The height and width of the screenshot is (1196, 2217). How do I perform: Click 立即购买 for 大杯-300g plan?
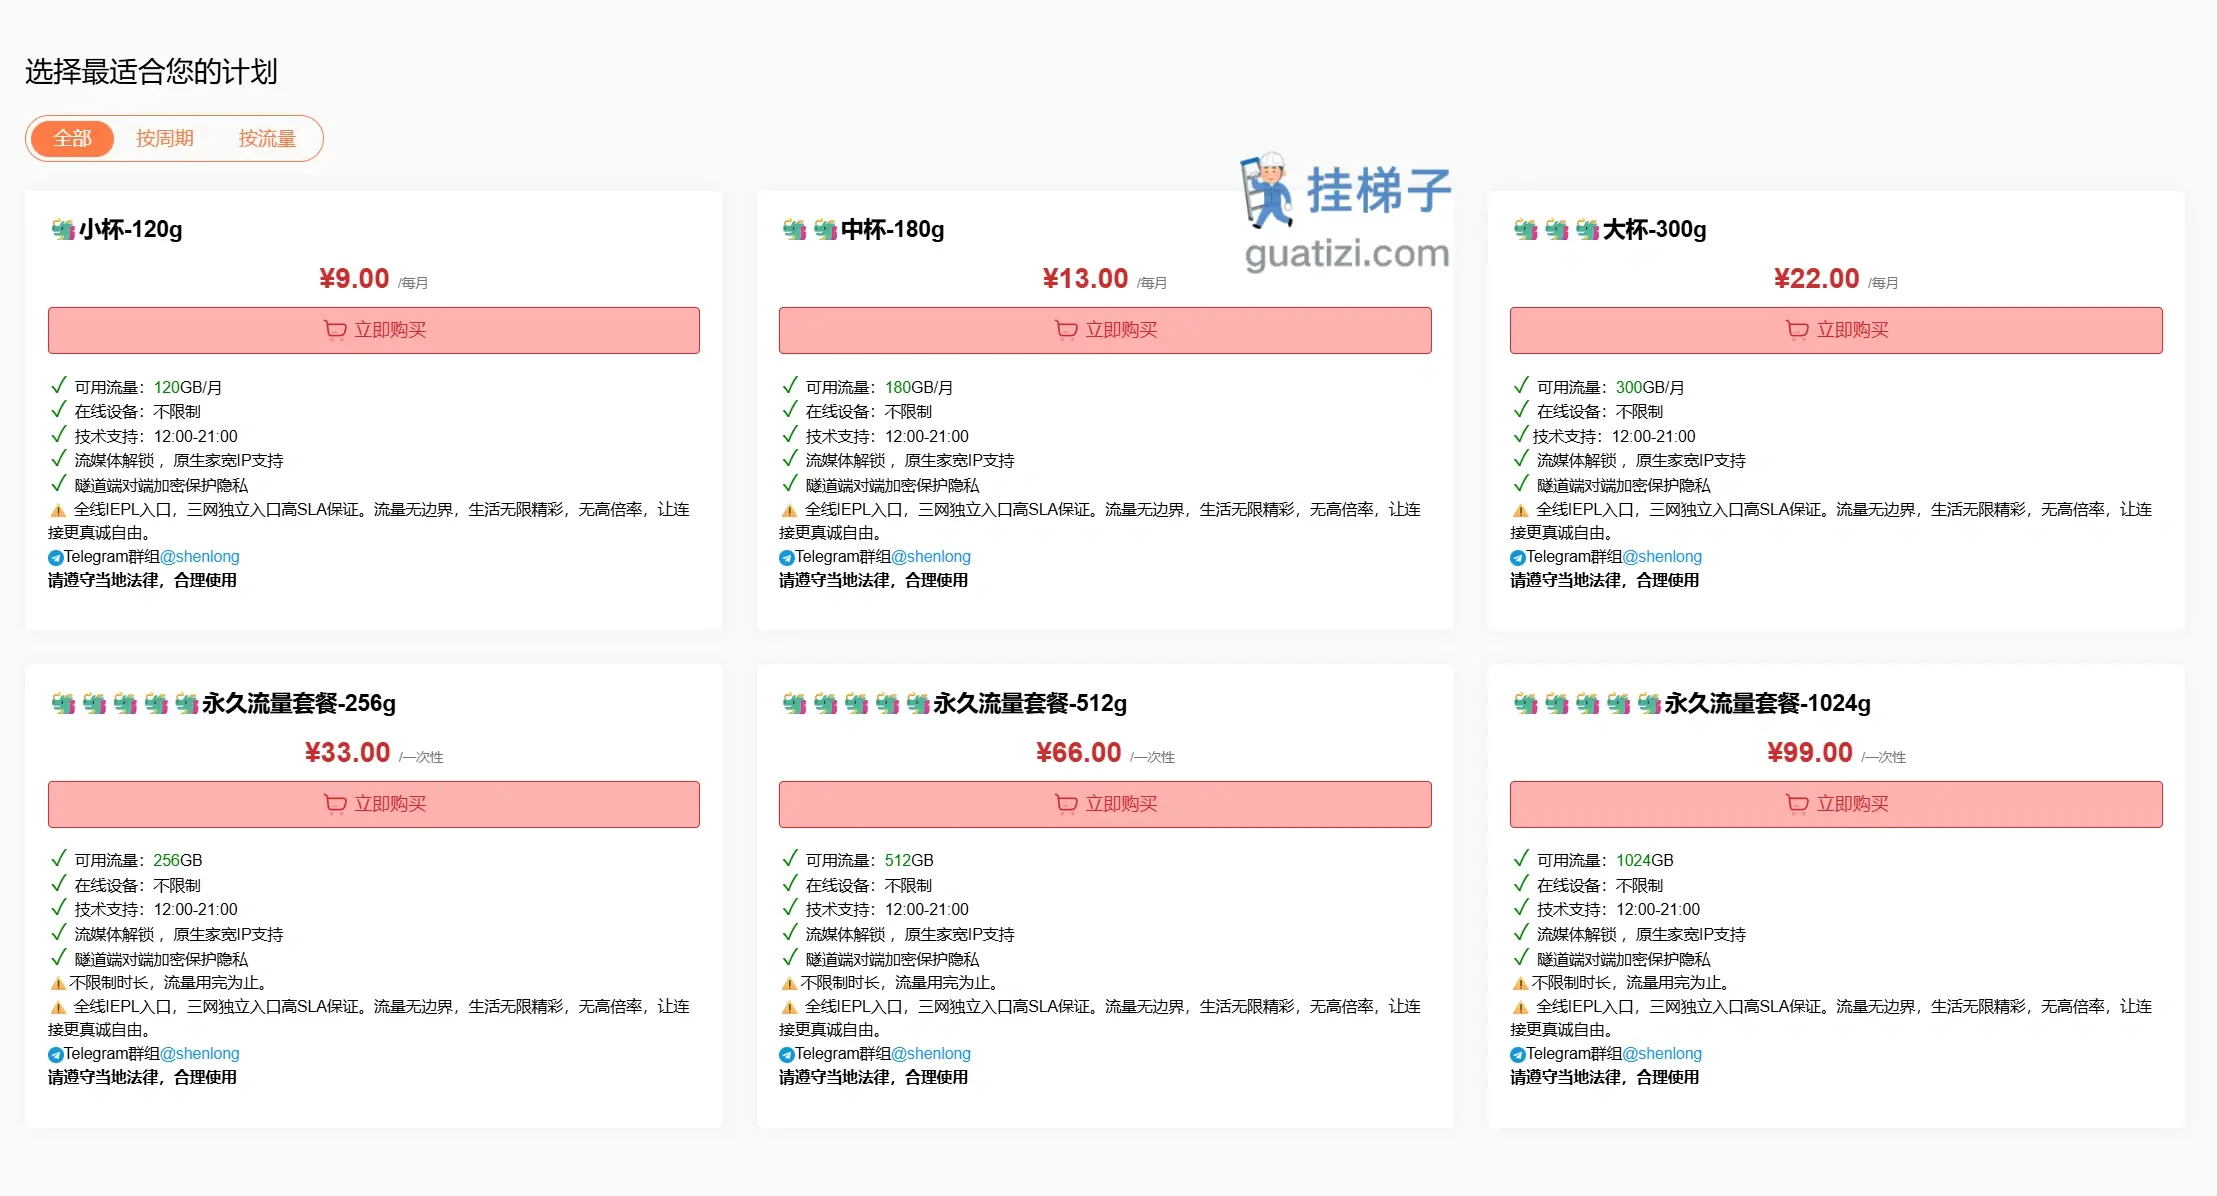click(x=1836, y=330)
